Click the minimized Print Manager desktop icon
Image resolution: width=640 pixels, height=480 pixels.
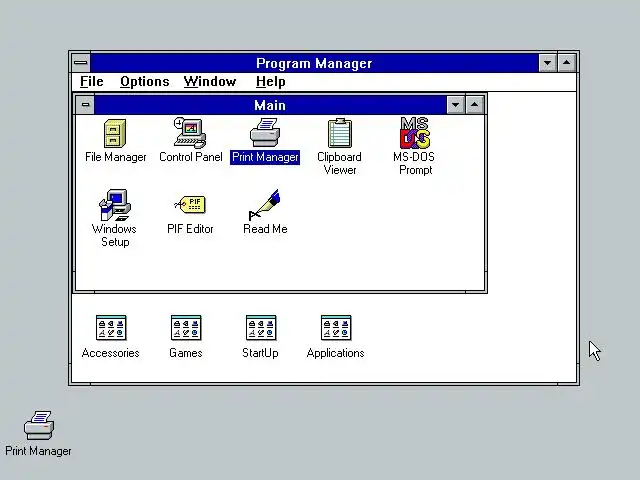[x=39, y=425]
